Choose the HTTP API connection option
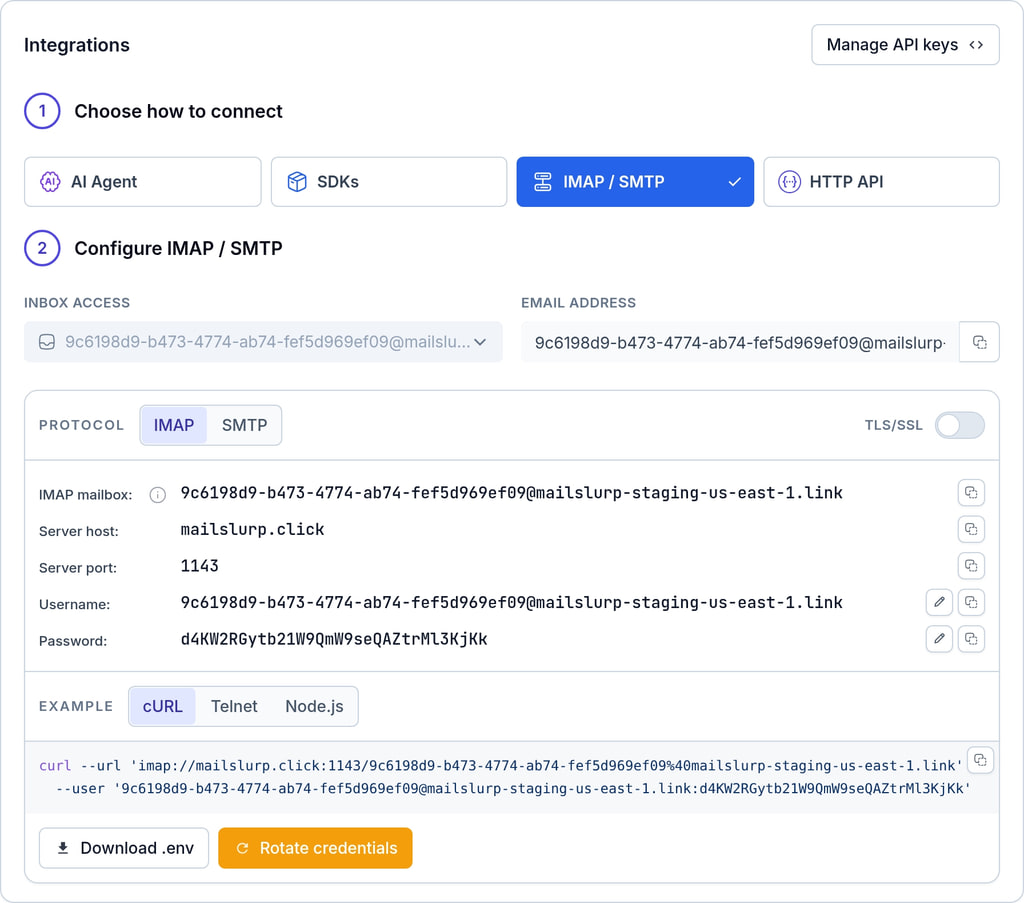This screenshot has width=1024, height=903. 881,182
